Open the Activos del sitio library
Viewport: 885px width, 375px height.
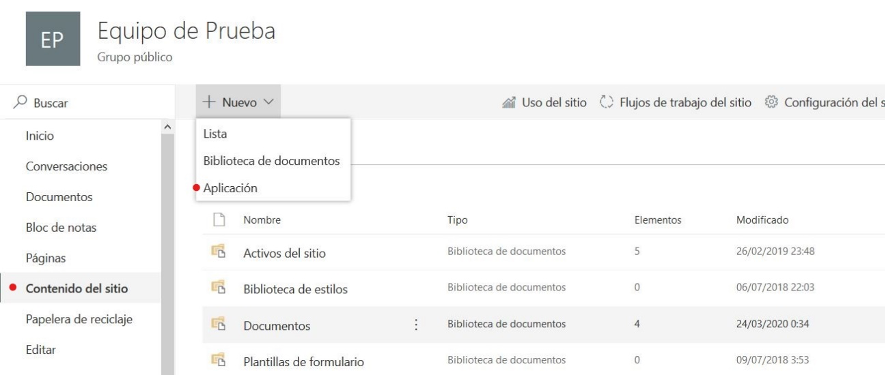tap(284, 254)
